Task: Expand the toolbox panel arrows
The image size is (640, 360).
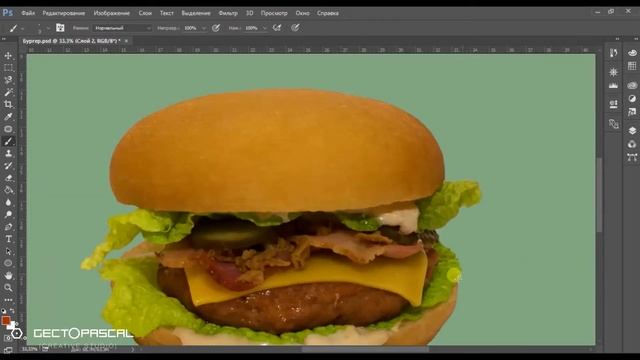Action: coord(4,39)
